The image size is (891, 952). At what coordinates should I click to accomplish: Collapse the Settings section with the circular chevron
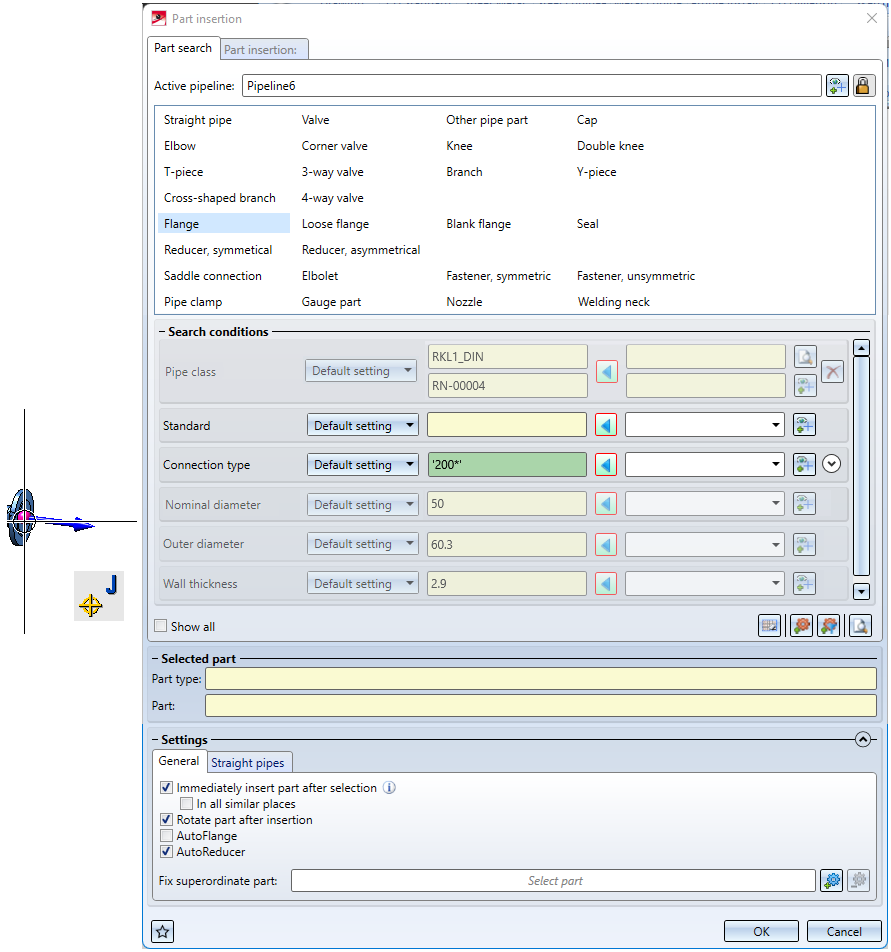tap(862, 740)
